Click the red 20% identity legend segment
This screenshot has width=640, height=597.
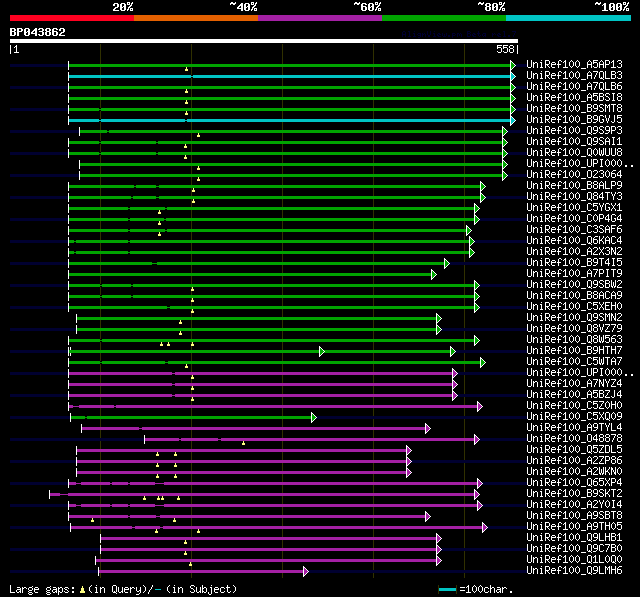pos(72,18)
